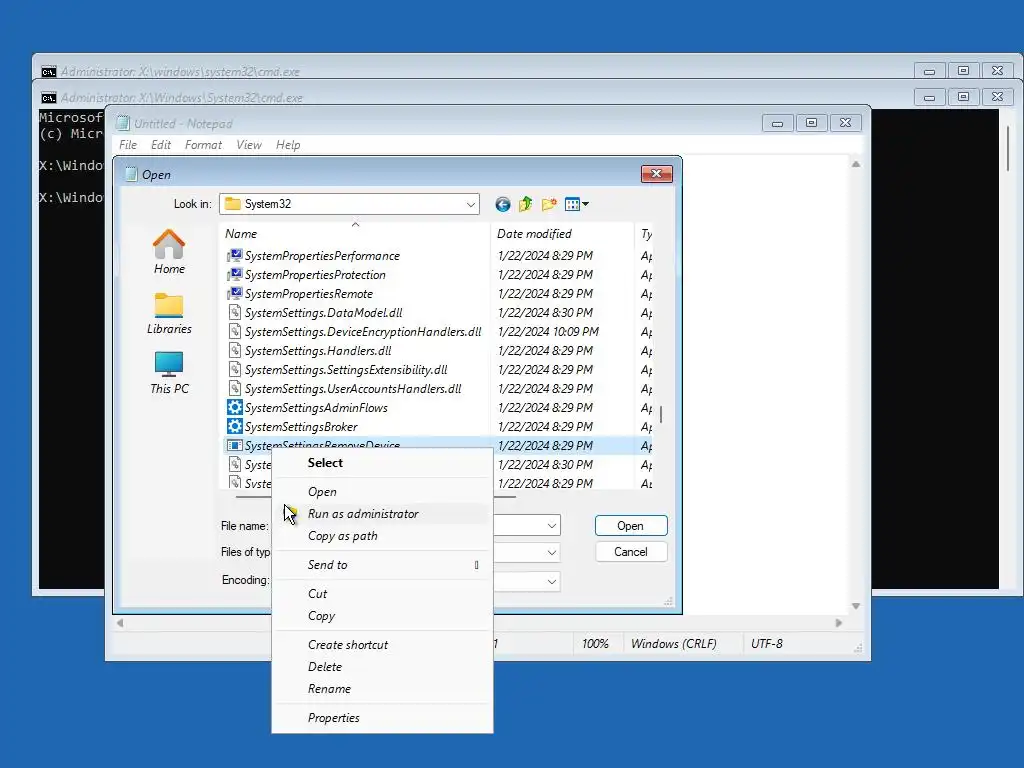Click the SystemPropertiesProtection file icon
The width and height of the screenshot is (1024, 768).
234,274
